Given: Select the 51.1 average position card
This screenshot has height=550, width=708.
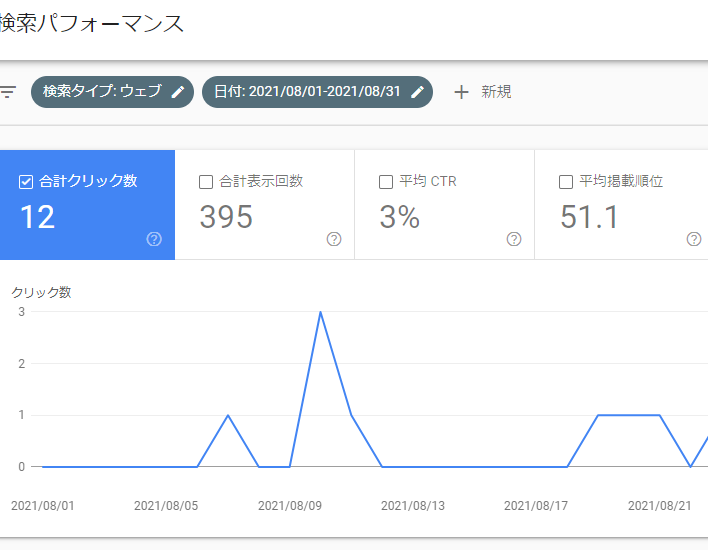Looking at the screenshot, I should tap(621, 205).
